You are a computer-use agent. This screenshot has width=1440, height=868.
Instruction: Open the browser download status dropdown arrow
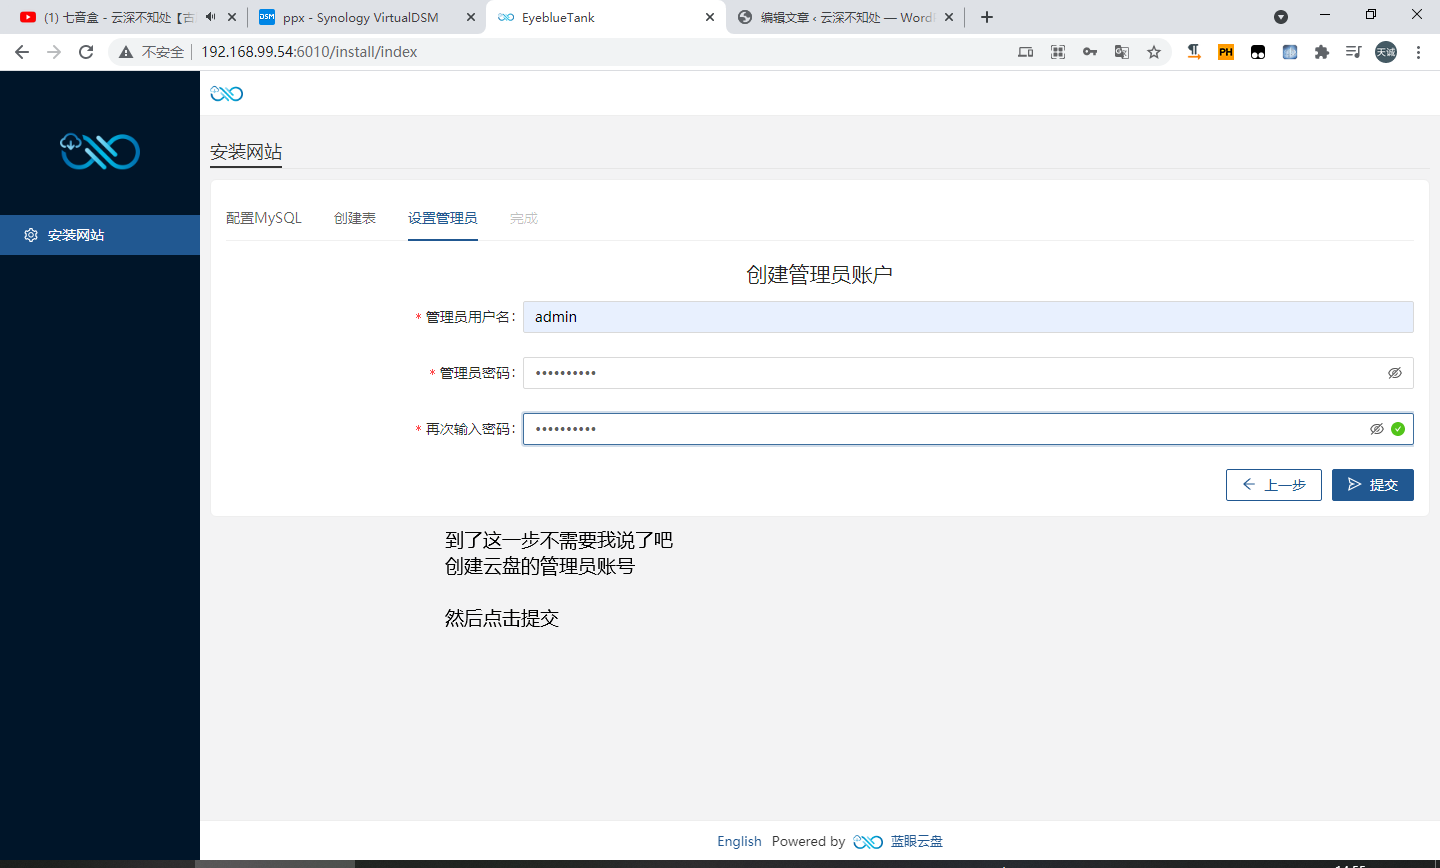tap(1281, 17)
